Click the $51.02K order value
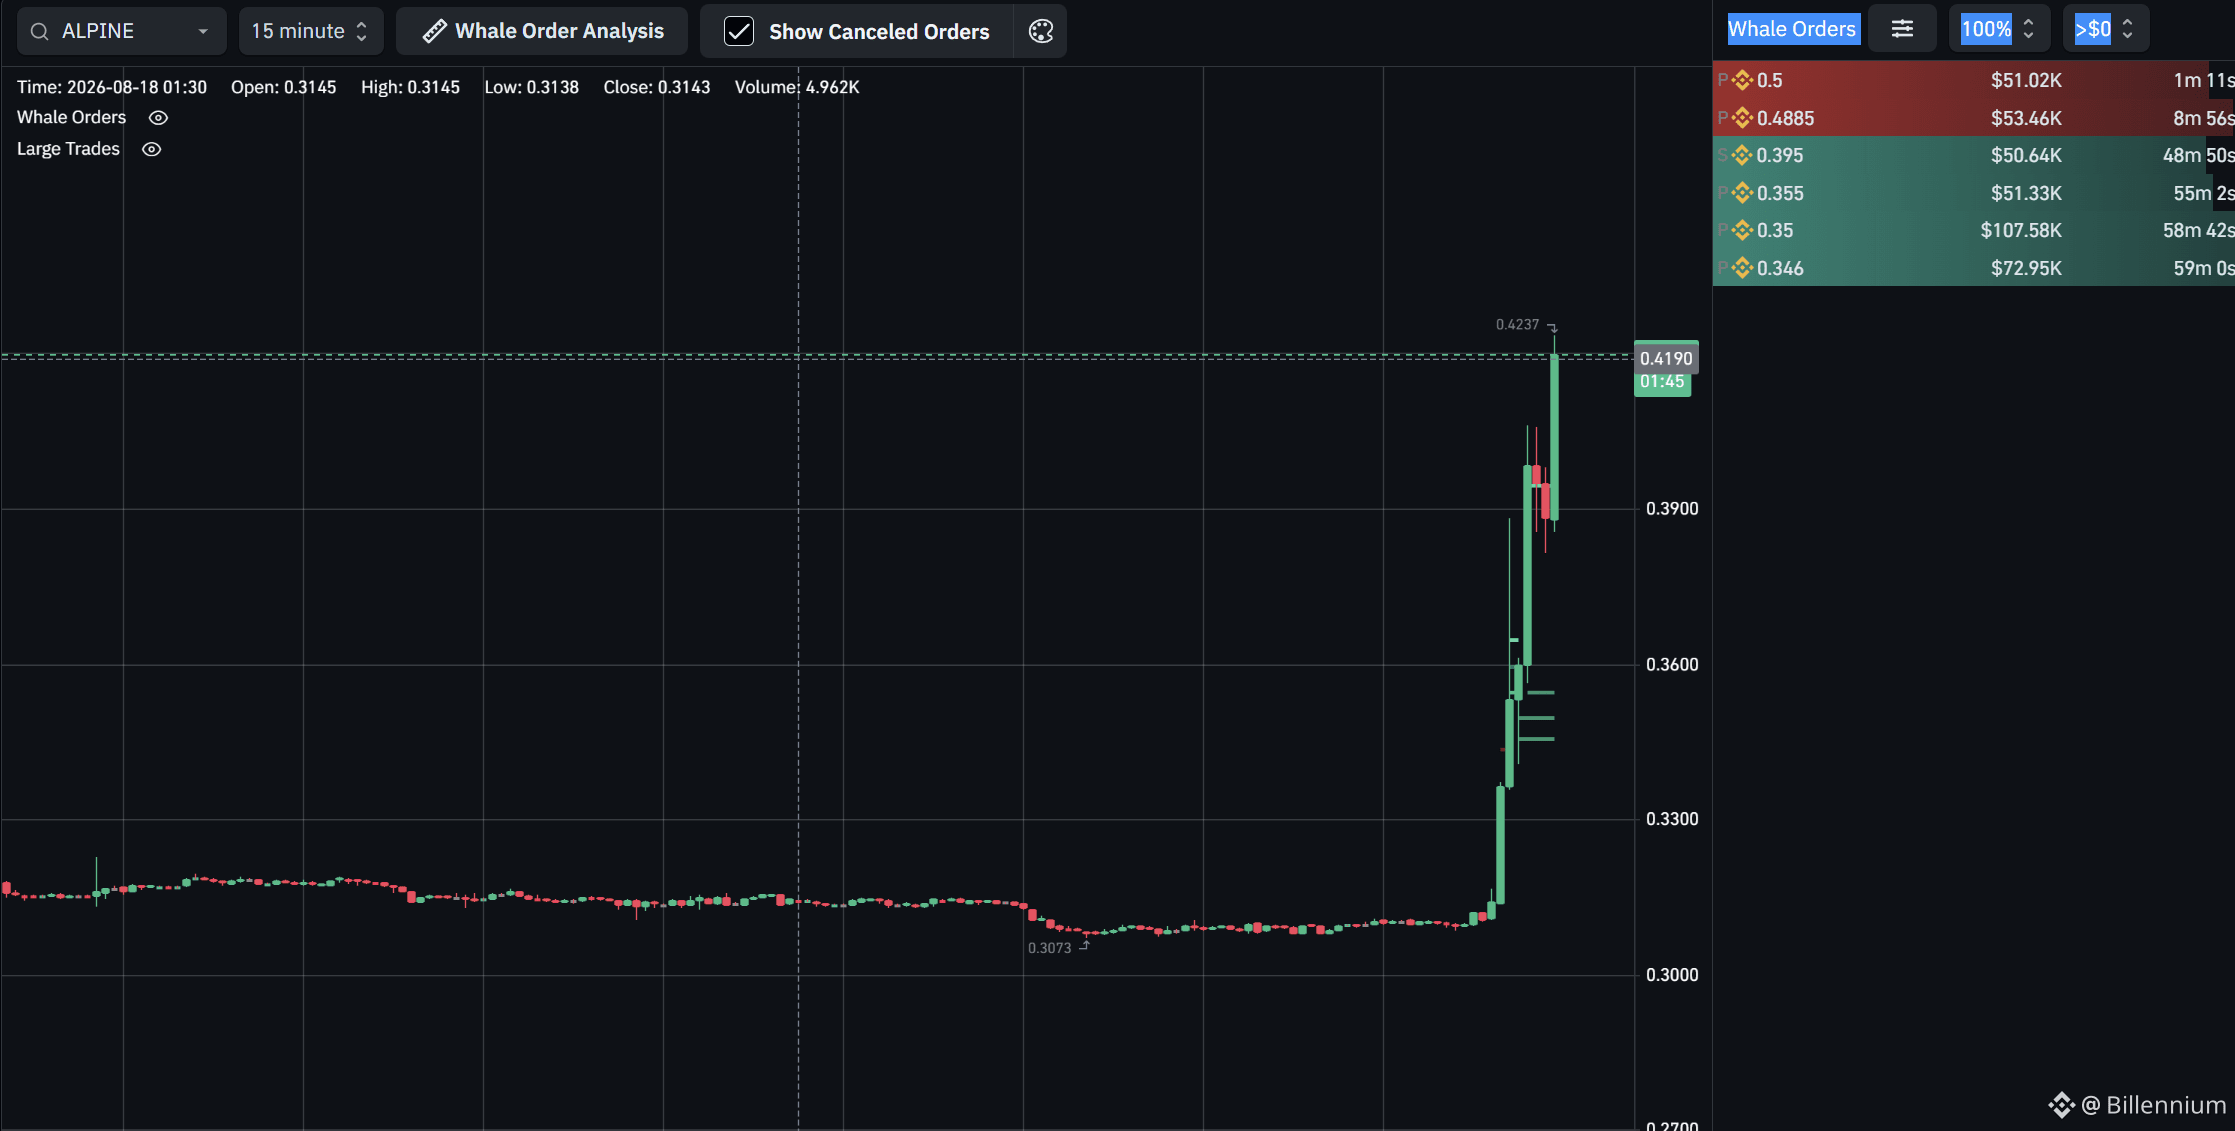Screen dimensions: 2235x1131 click(x=2026, y=80)
